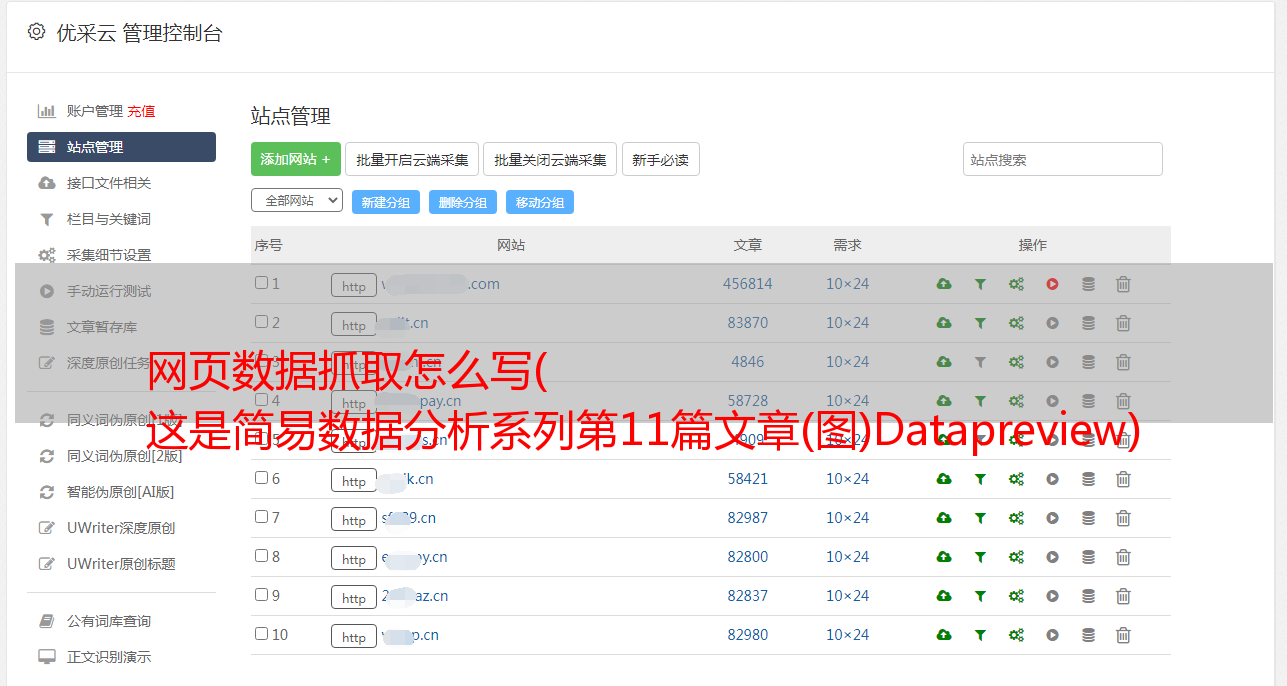Click the 批量关闭云端采集 button

point(550,159)
